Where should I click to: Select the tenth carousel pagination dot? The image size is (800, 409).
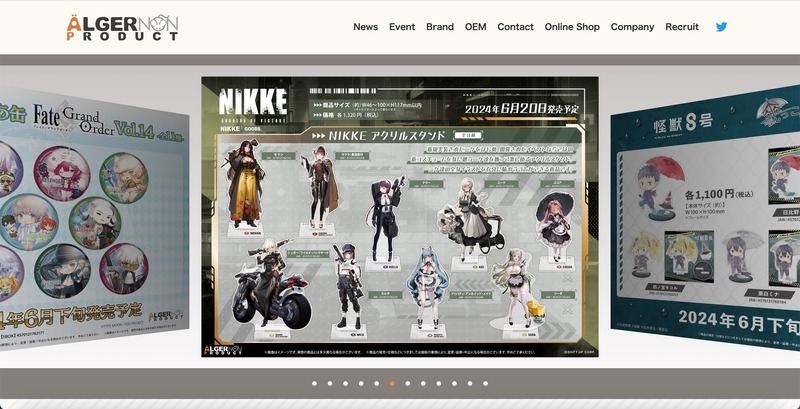point(454,383)
